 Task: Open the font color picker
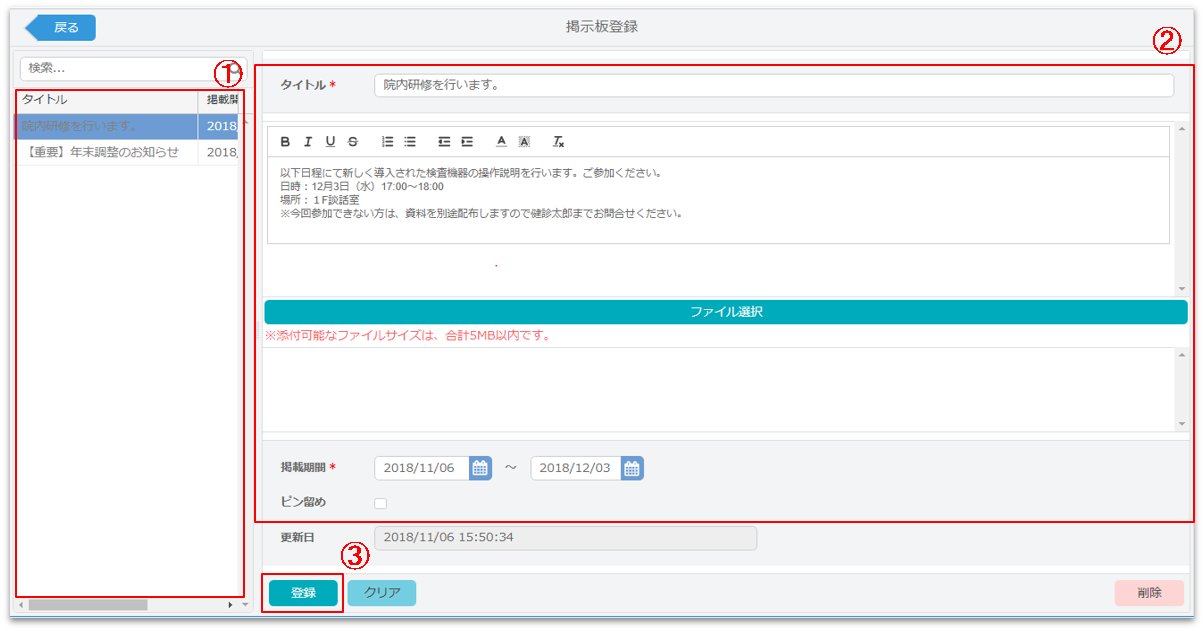pos(502,142)
